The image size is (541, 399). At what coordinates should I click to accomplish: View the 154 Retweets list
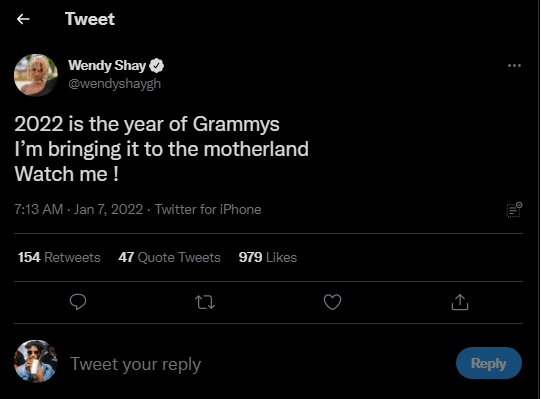[59, 257]
